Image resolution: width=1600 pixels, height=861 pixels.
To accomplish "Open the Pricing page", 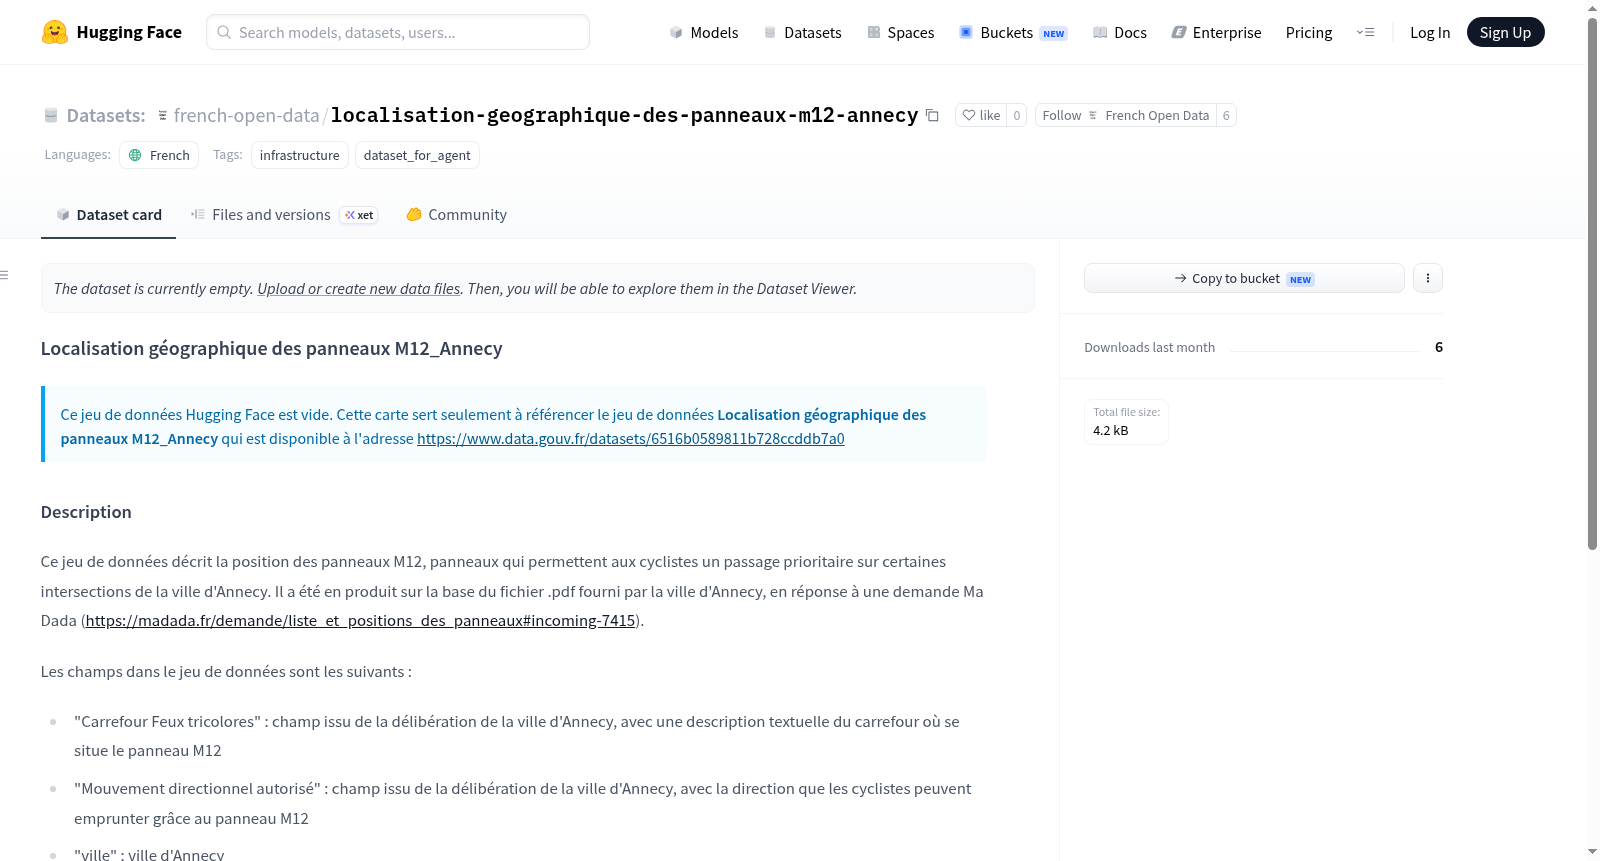I will point(1309,32).
